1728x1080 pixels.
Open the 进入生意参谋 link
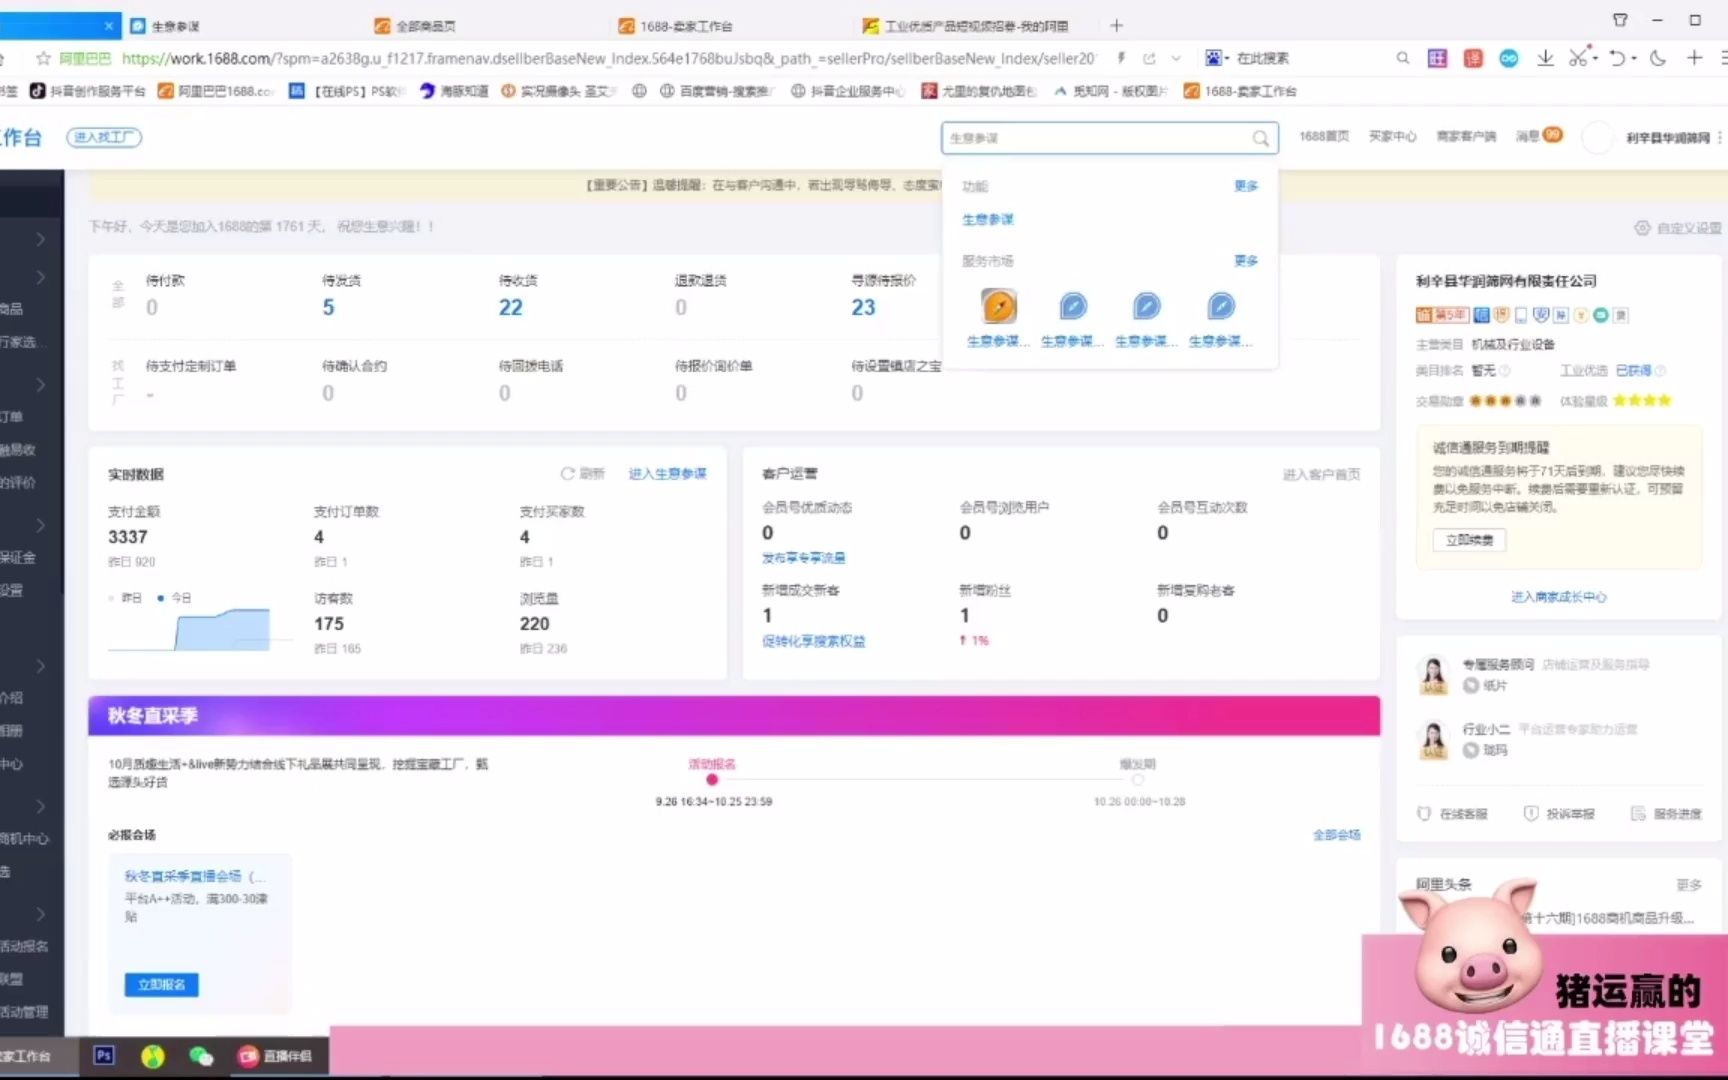coord(667,473)
